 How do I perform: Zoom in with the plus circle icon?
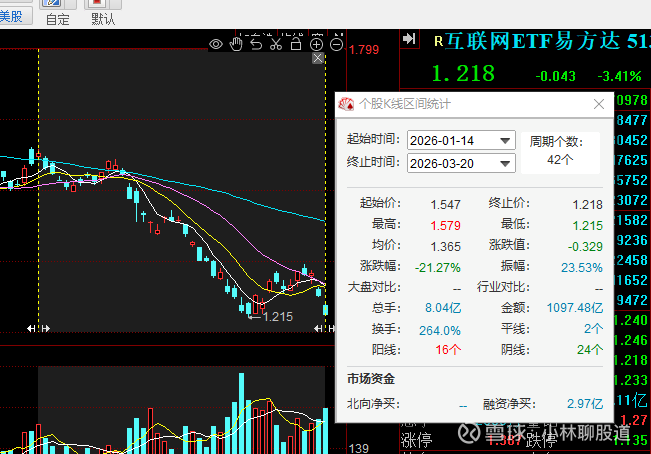316,44
